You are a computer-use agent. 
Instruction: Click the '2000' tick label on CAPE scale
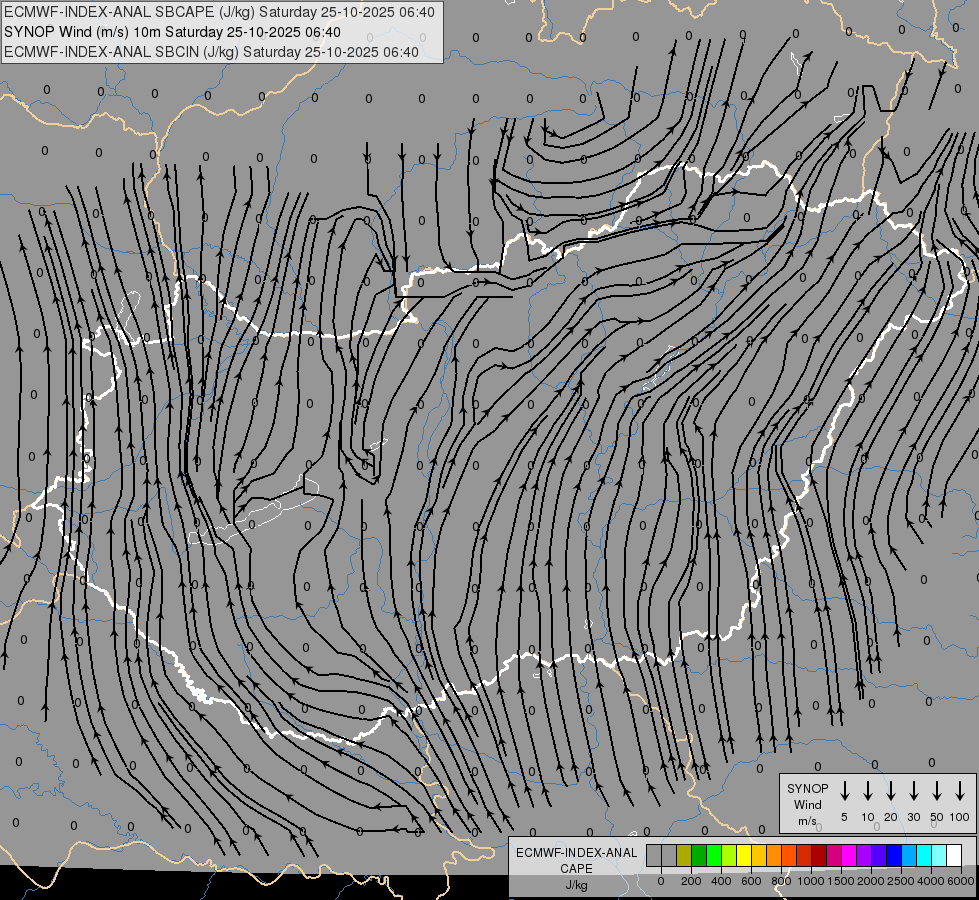tap(871, 881)
